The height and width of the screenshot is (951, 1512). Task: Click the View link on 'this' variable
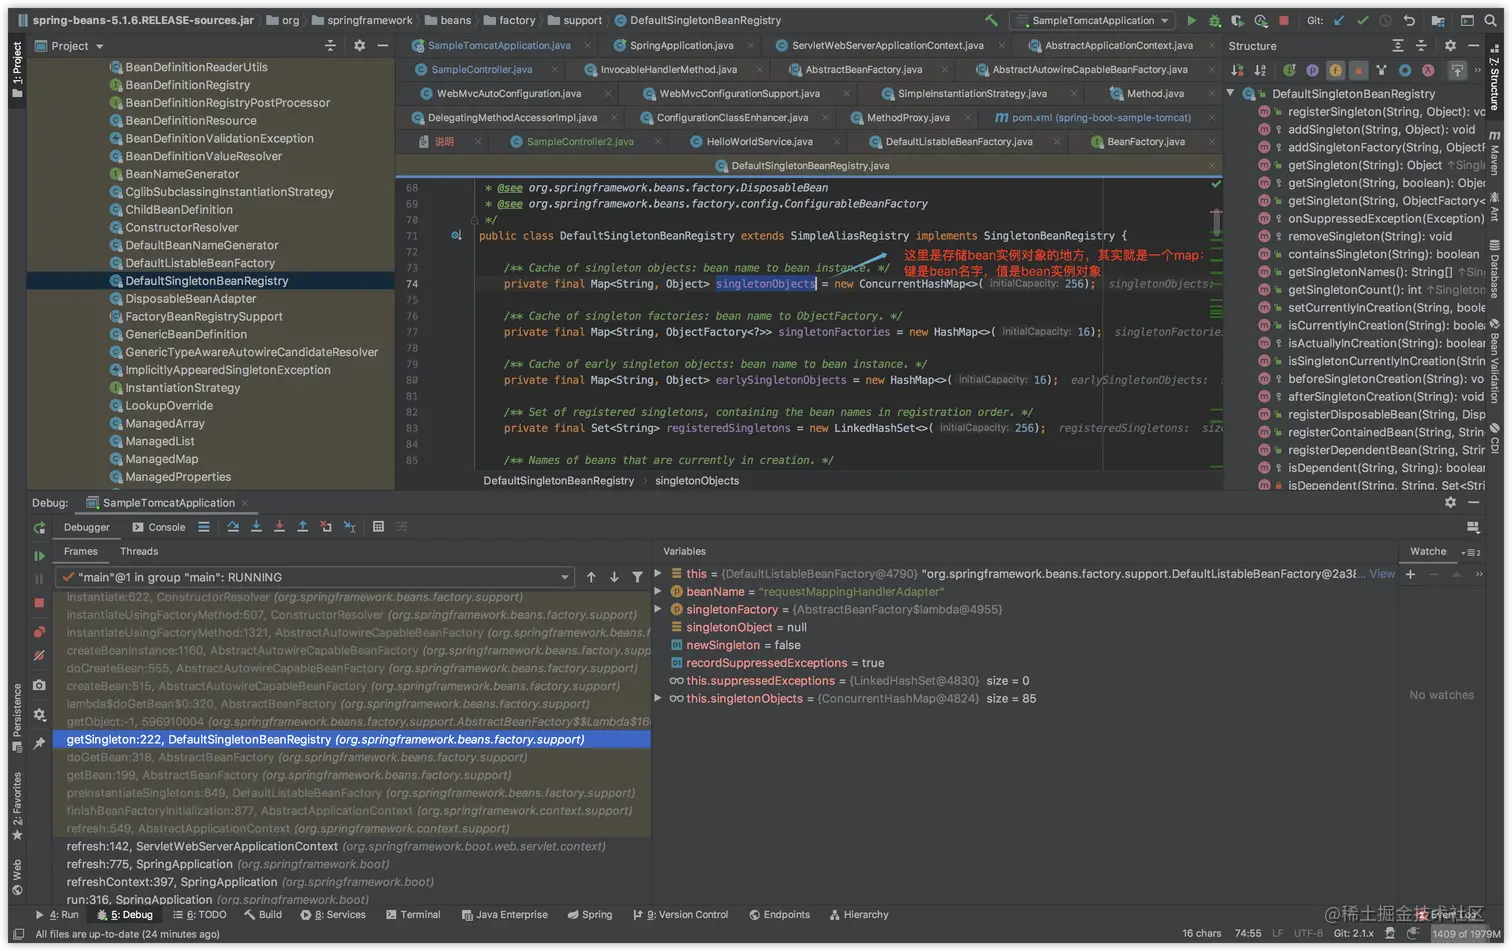[1382, 574]
